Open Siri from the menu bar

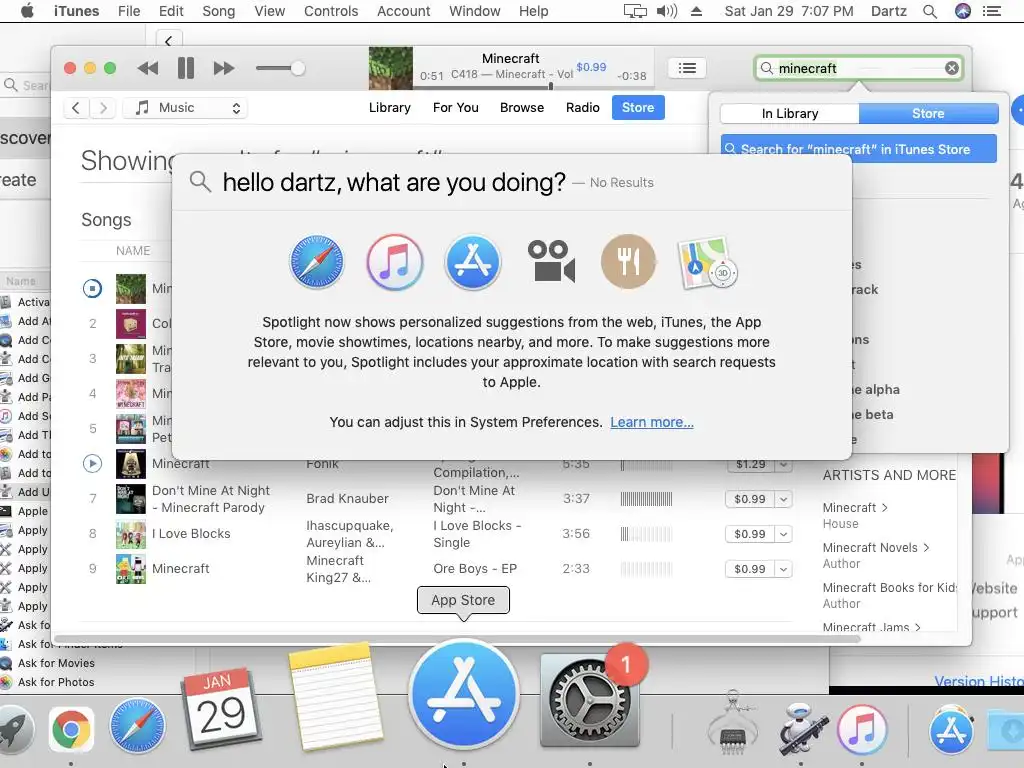[963, 11]
